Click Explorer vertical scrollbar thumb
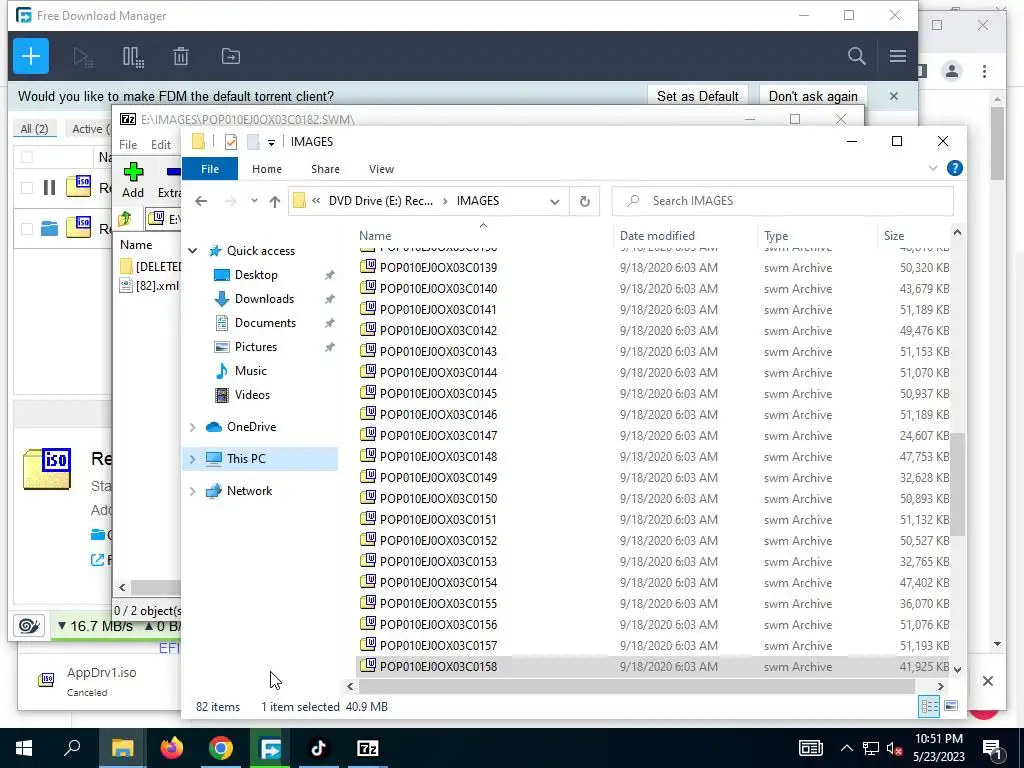The height and width of the screenshot is (768, 1024). click(x=957, y=483)
